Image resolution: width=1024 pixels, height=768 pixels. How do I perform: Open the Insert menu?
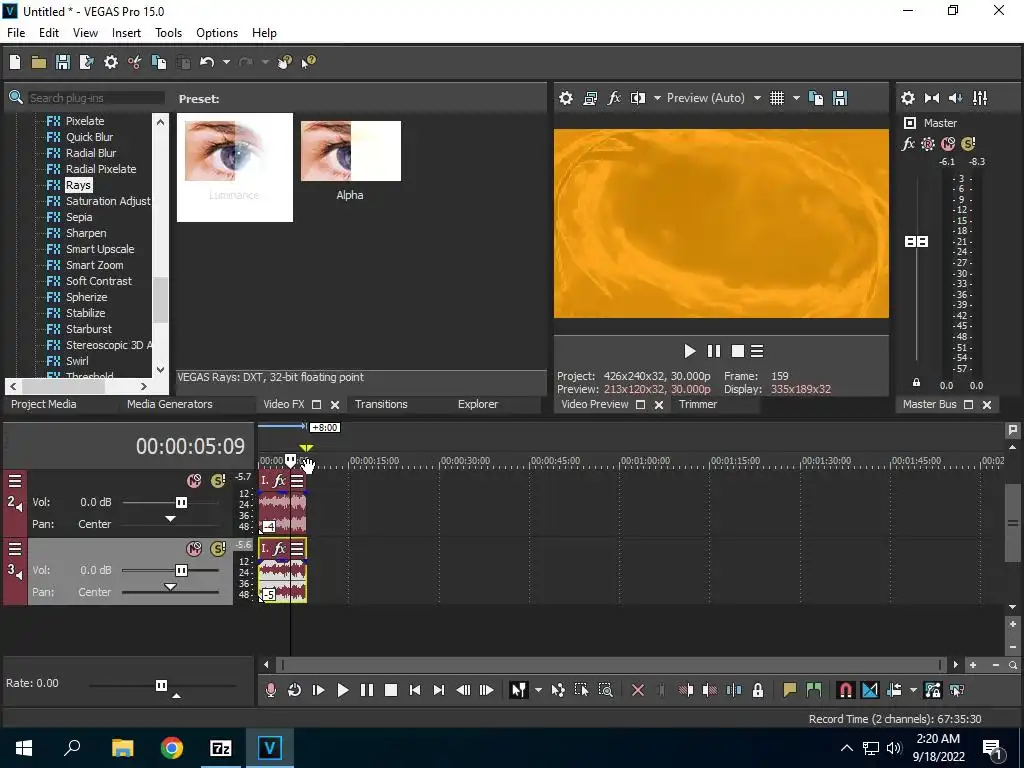(x=126, y=33)
